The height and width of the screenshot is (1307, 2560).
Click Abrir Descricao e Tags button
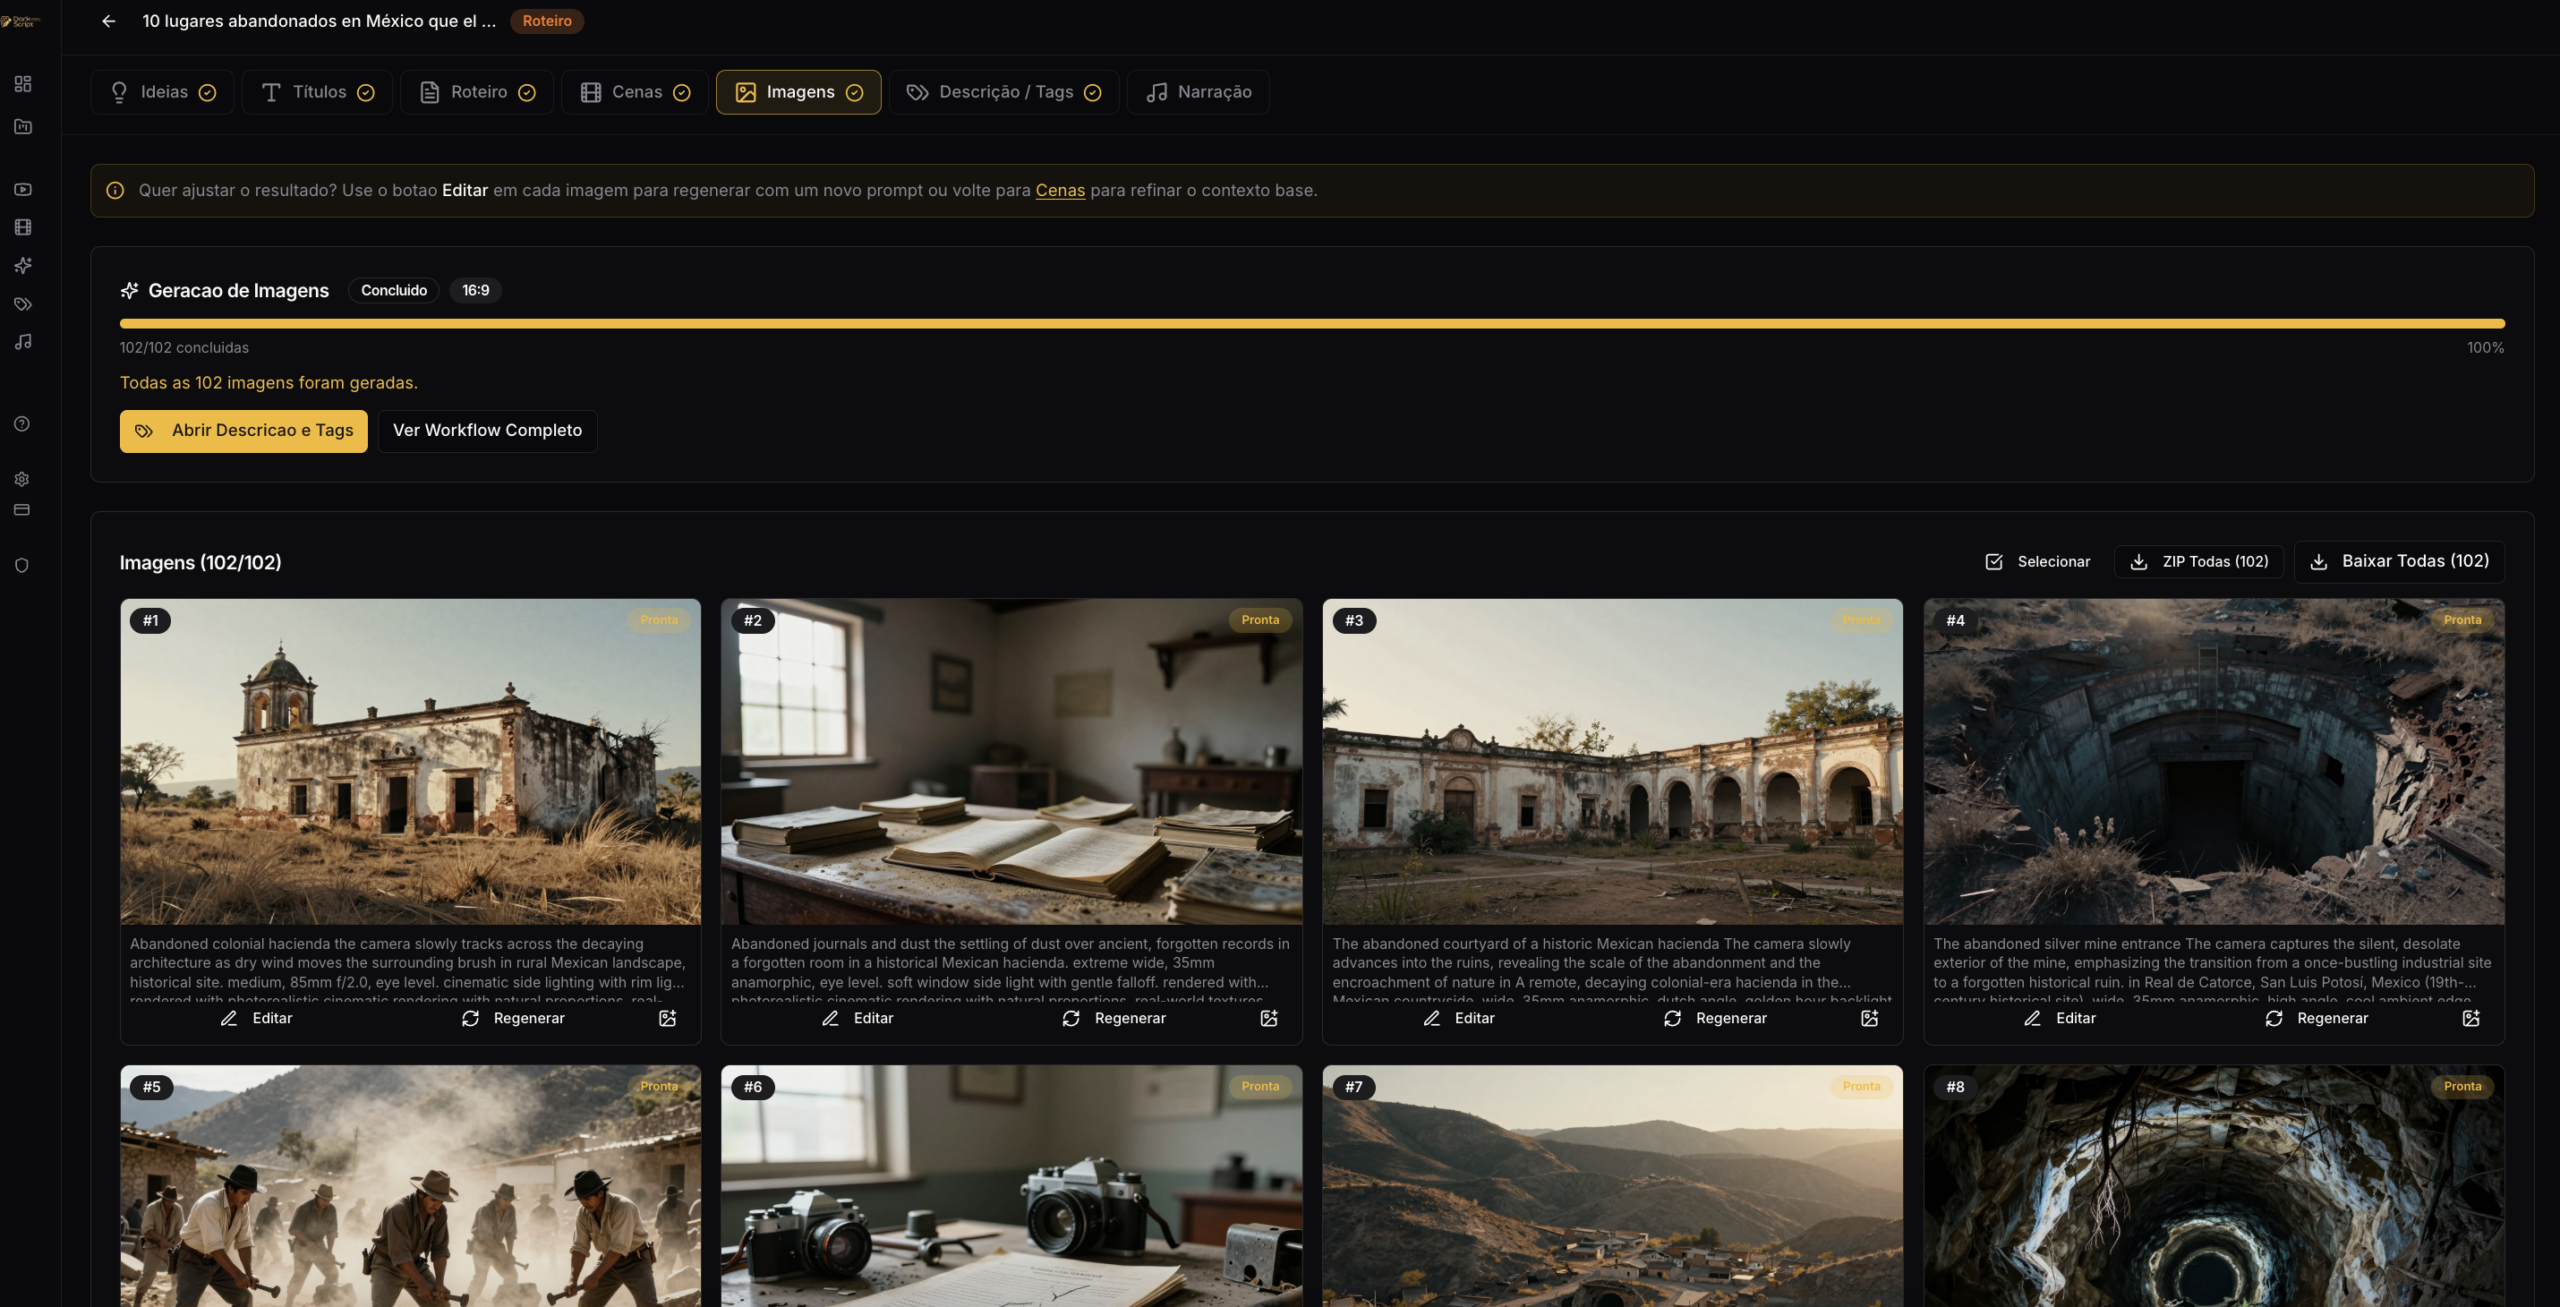click(244, 431)
